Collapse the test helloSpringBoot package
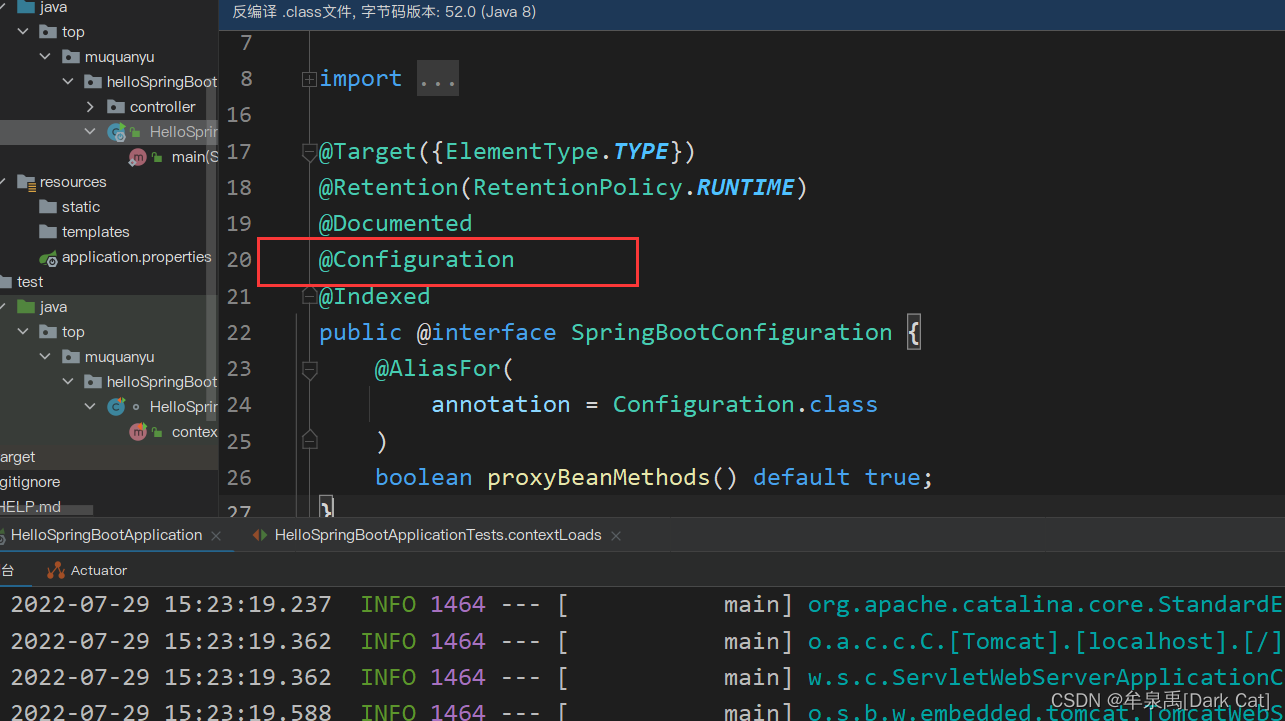The height and width of the screenshot is (721, 1285). pyautogui.click(x=68, y=382)
